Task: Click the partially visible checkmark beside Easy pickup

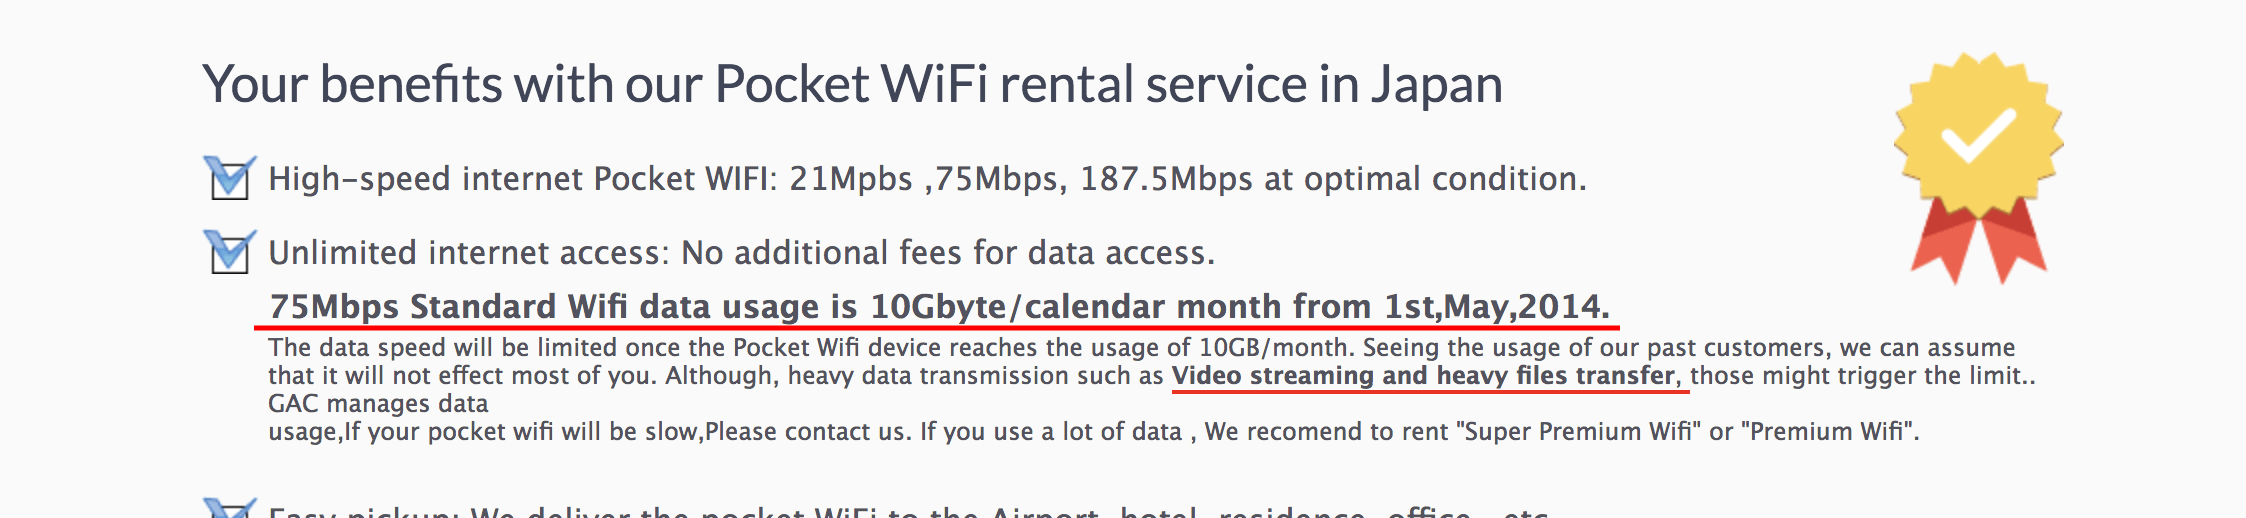Action: [230, 507]
